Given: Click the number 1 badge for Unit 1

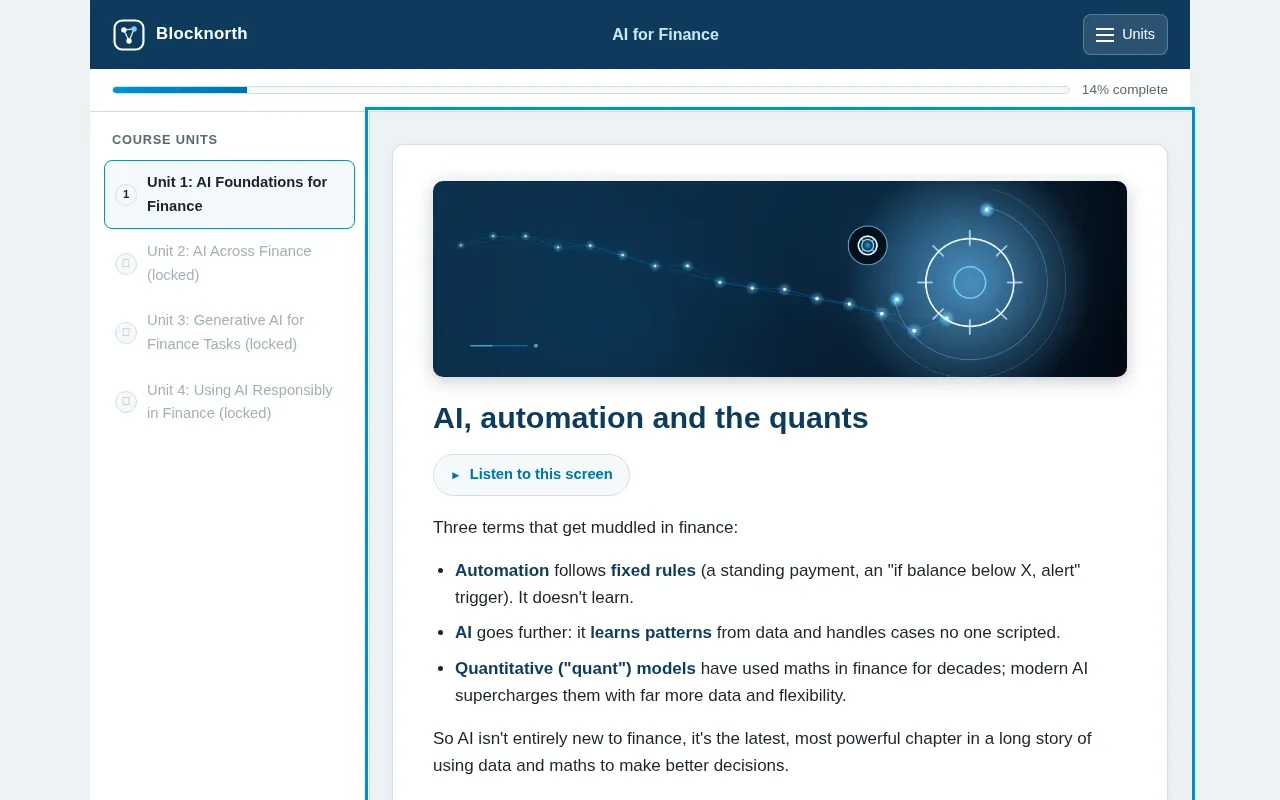Looking at the screenshot, I should tap(126, 194).
